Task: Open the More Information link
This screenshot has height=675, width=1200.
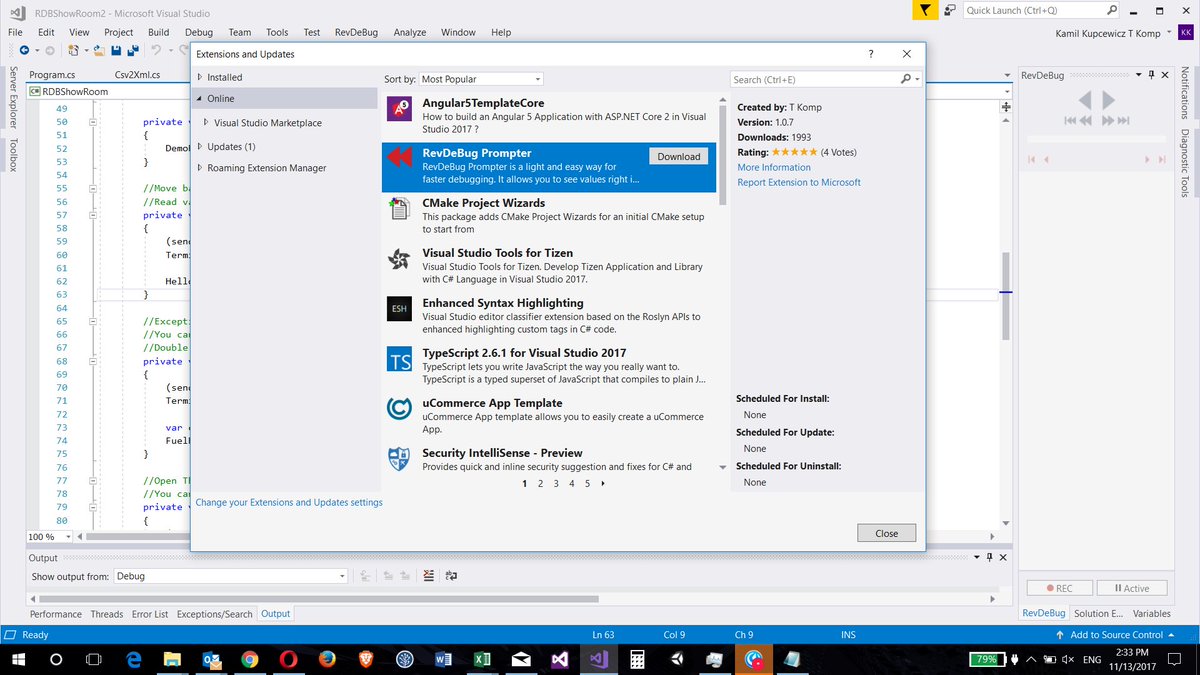Action: click(x=774, y=167)
